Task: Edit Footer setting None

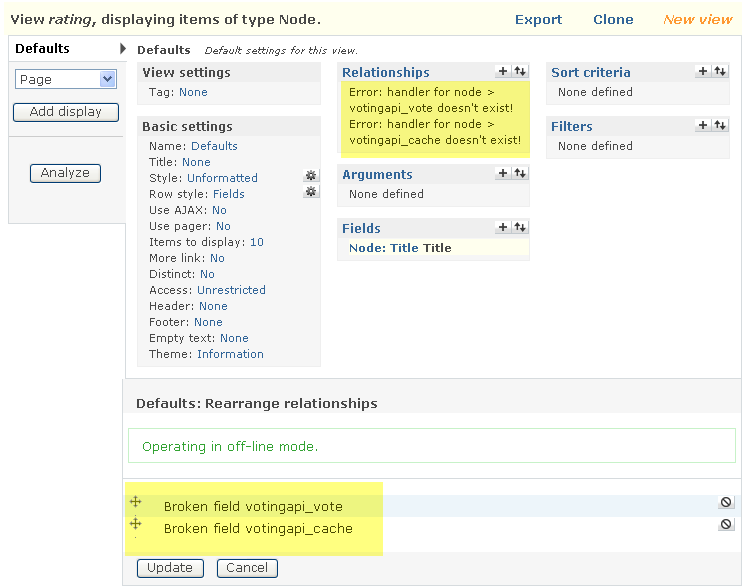Action: [x=208, y=323]
